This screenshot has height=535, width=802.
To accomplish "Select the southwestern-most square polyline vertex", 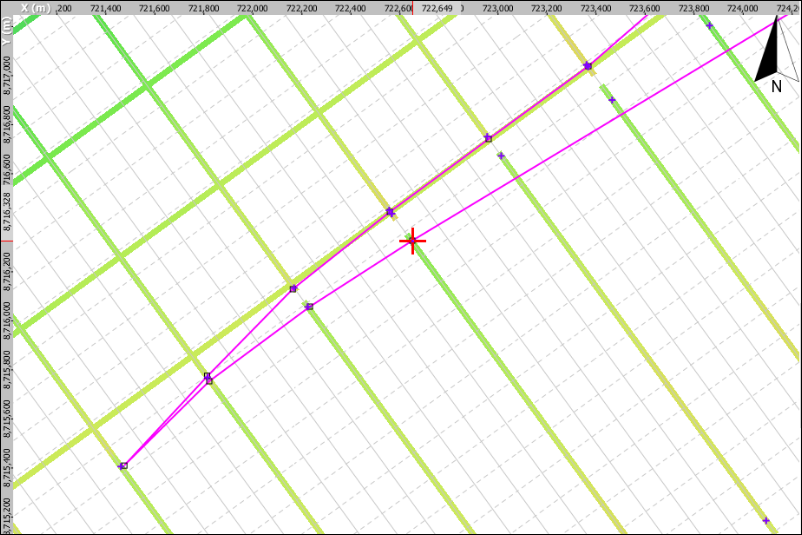I will click(123, 466).
